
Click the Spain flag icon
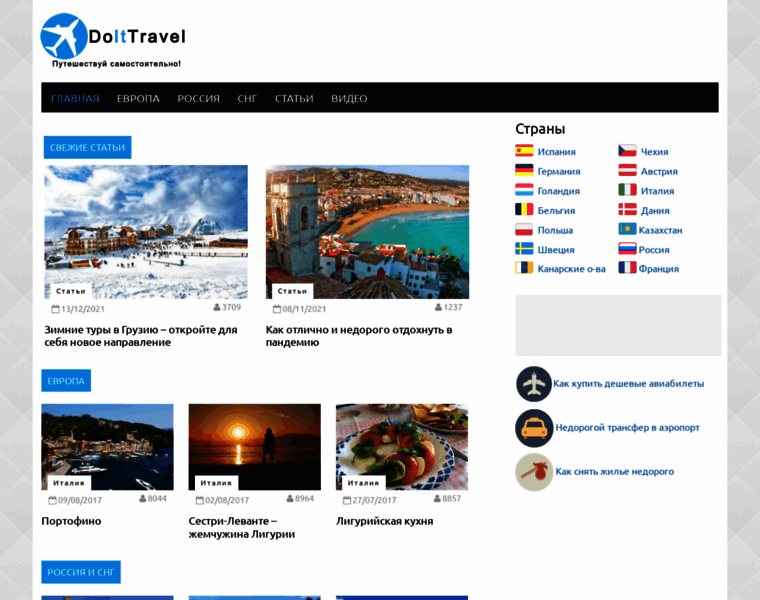click(x=524, y=151)
